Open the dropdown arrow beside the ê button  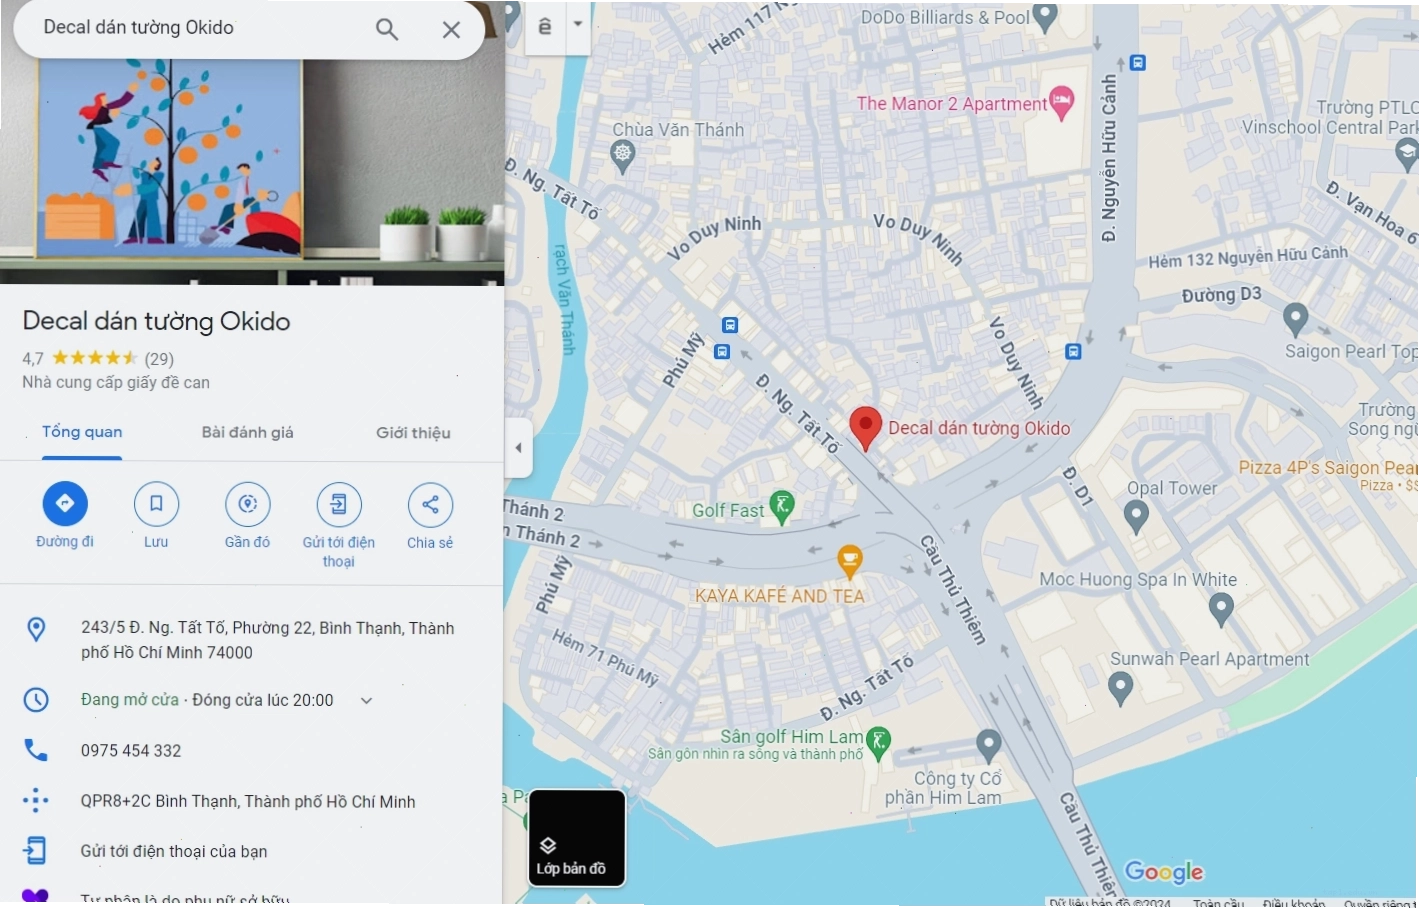click(x=578, y=23)
